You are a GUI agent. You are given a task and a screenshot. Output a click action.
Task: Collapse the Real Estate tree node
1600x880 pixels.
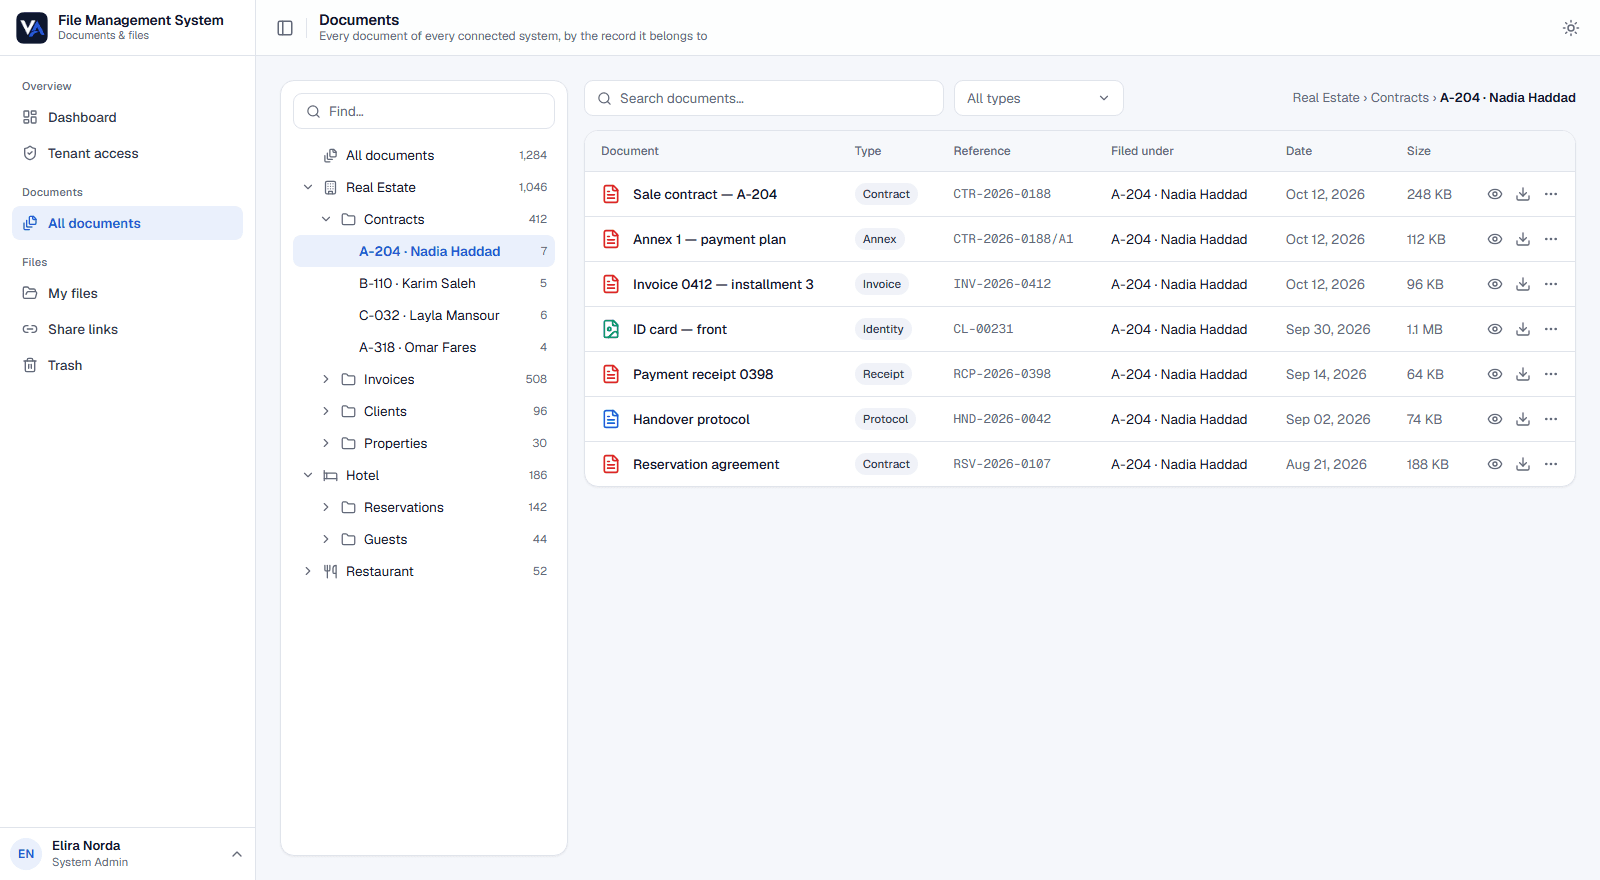click(x=308, y=187)
